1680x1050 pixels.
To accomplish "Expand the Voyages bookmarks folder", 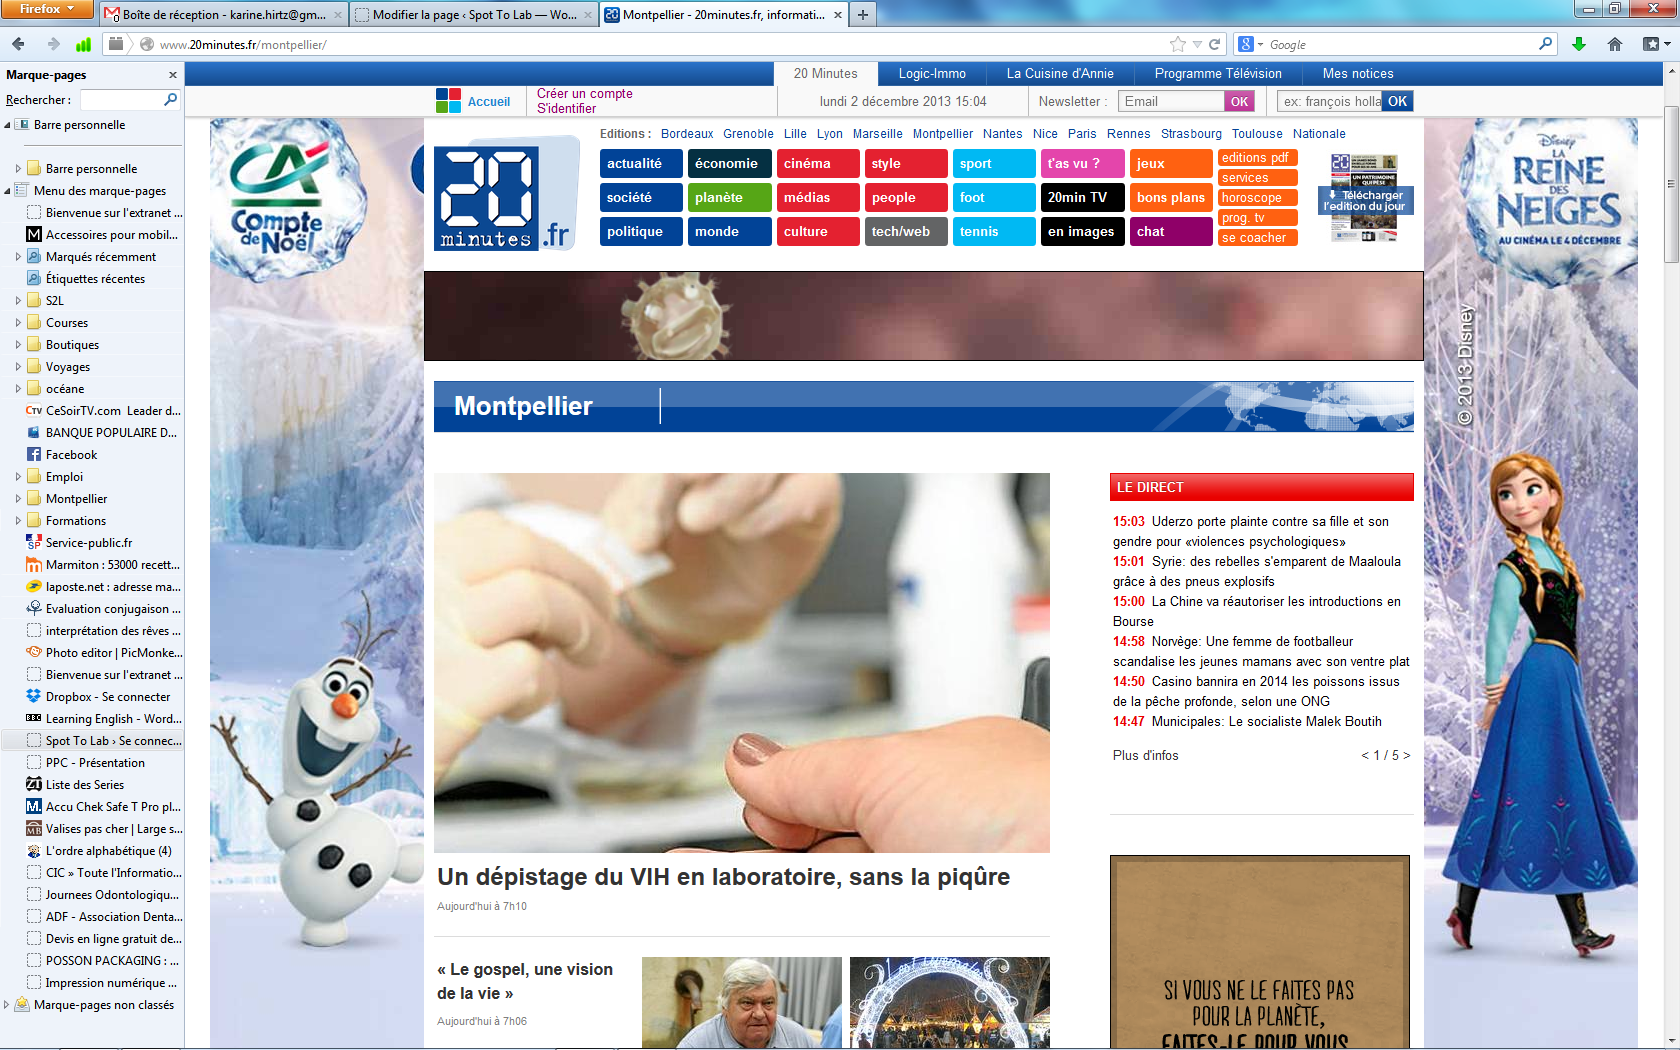I will (x=18, y=366).
